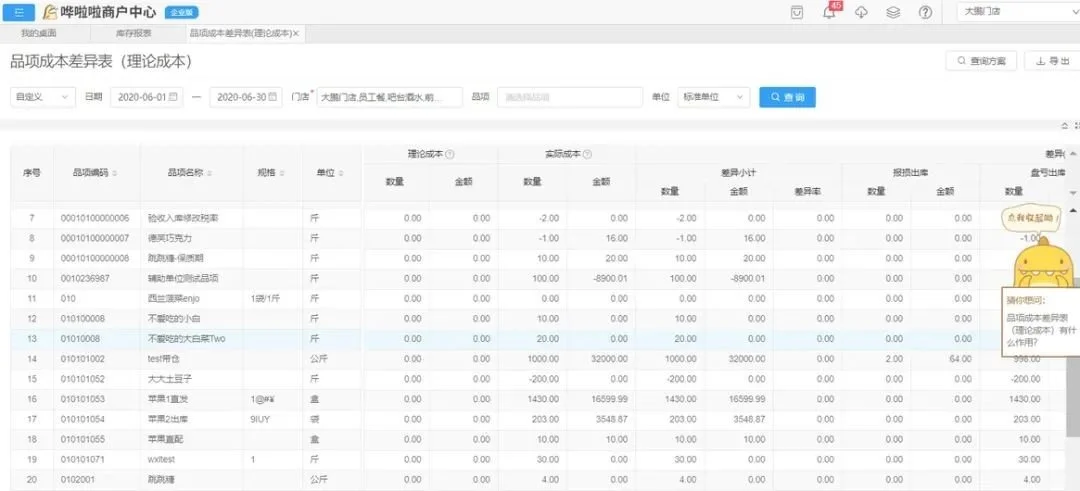The image size is (1080, 491).
Task: Click item name 辅助单位测试品项
Action: pyautogui.click(x=183, y=278)
